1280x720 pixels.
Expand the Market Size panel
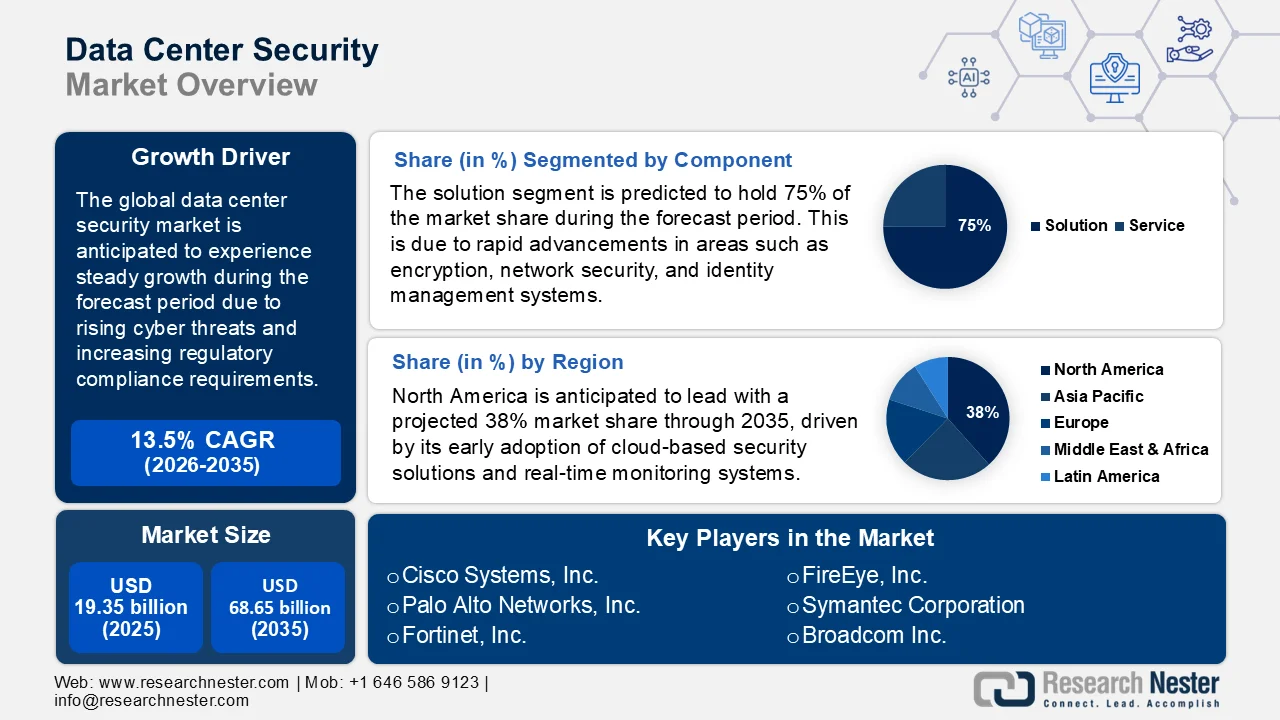pos(205,535)
